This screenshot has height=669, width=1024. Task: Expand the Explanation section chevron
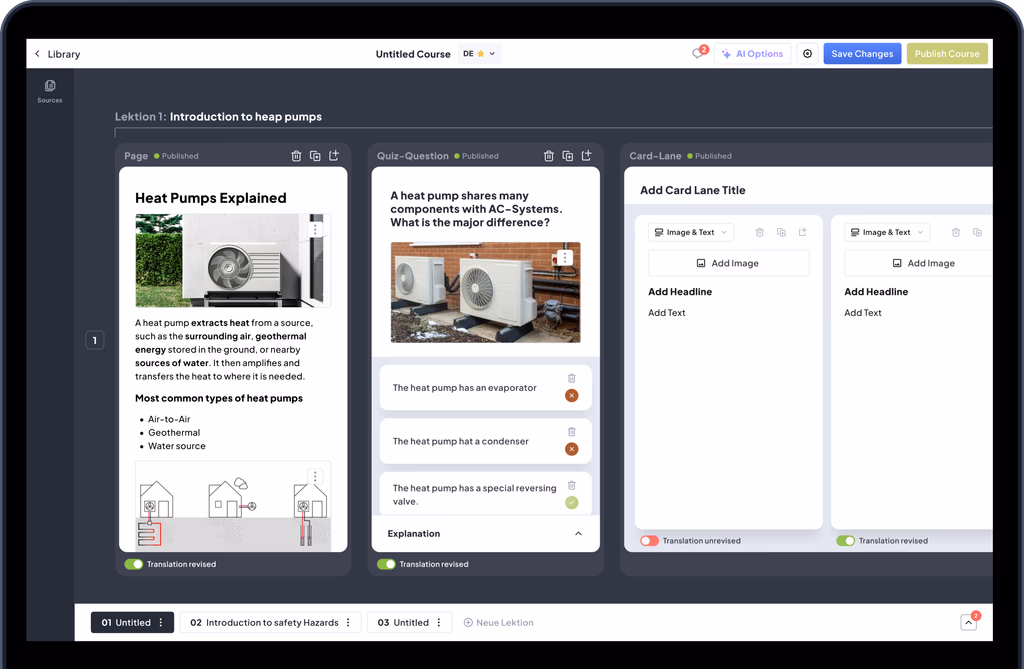578,534
